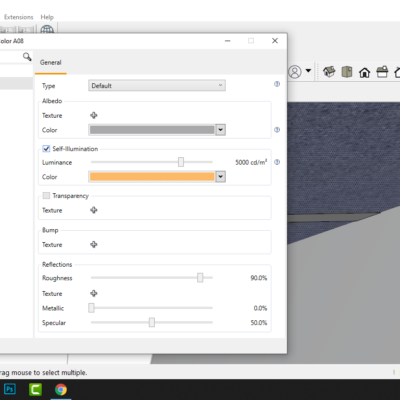Expand the user account dropdown arrow

(308, 71)
